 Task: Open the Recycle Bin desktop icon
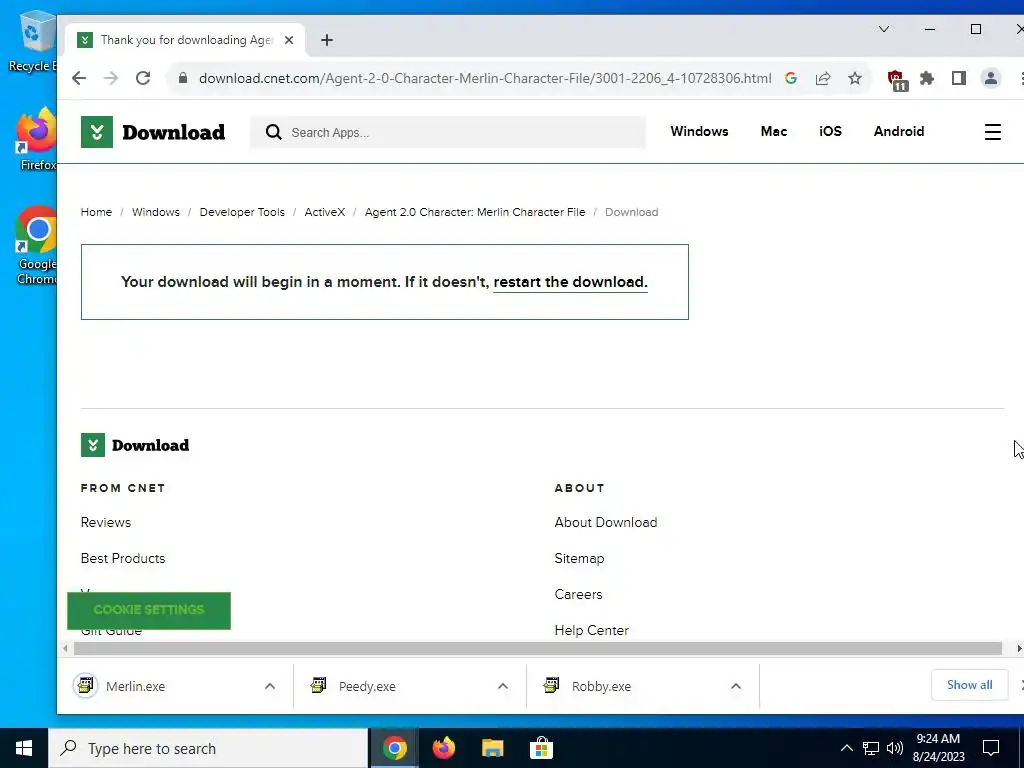[x=33, y=42]
